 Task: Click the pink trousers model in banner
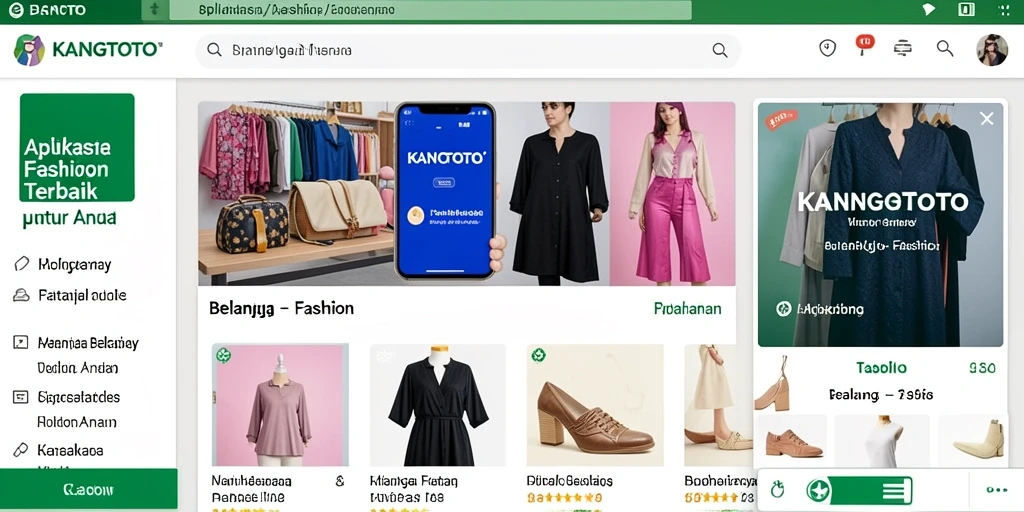pos(673,194)
